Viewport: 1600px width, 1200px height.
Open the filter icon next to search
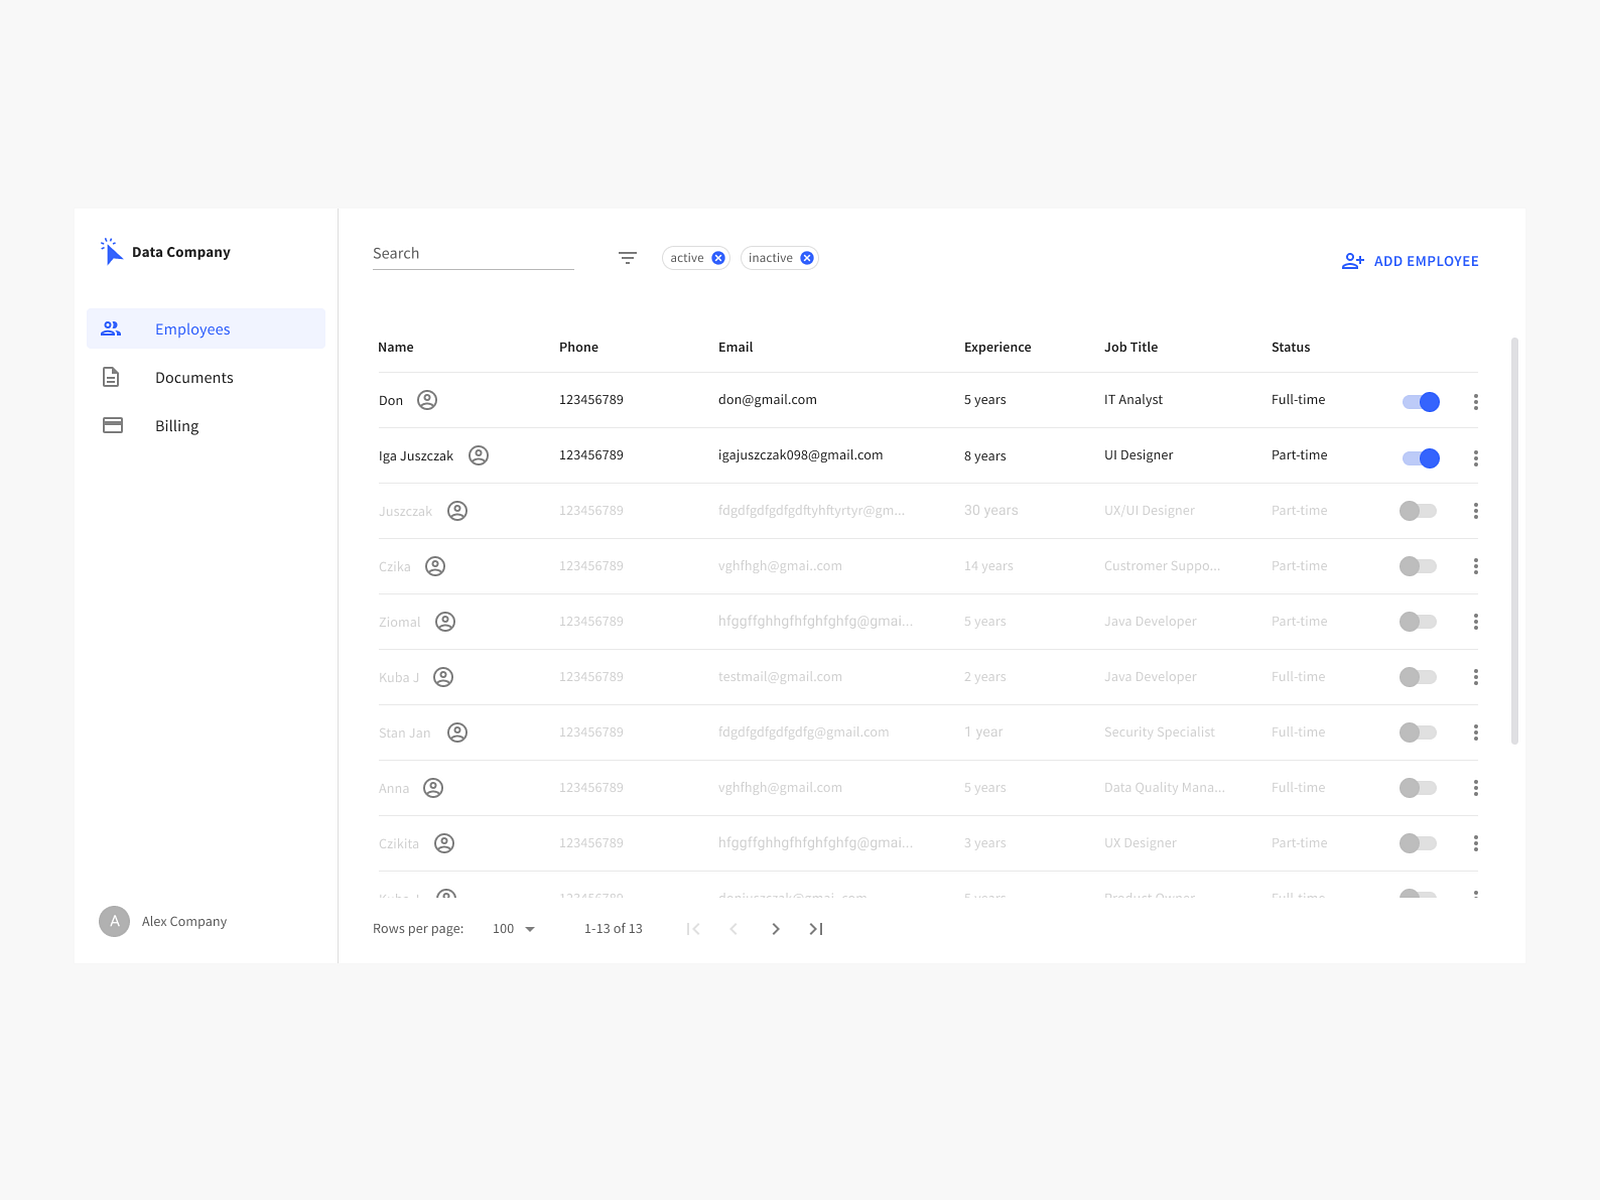[x=627, y=257]
